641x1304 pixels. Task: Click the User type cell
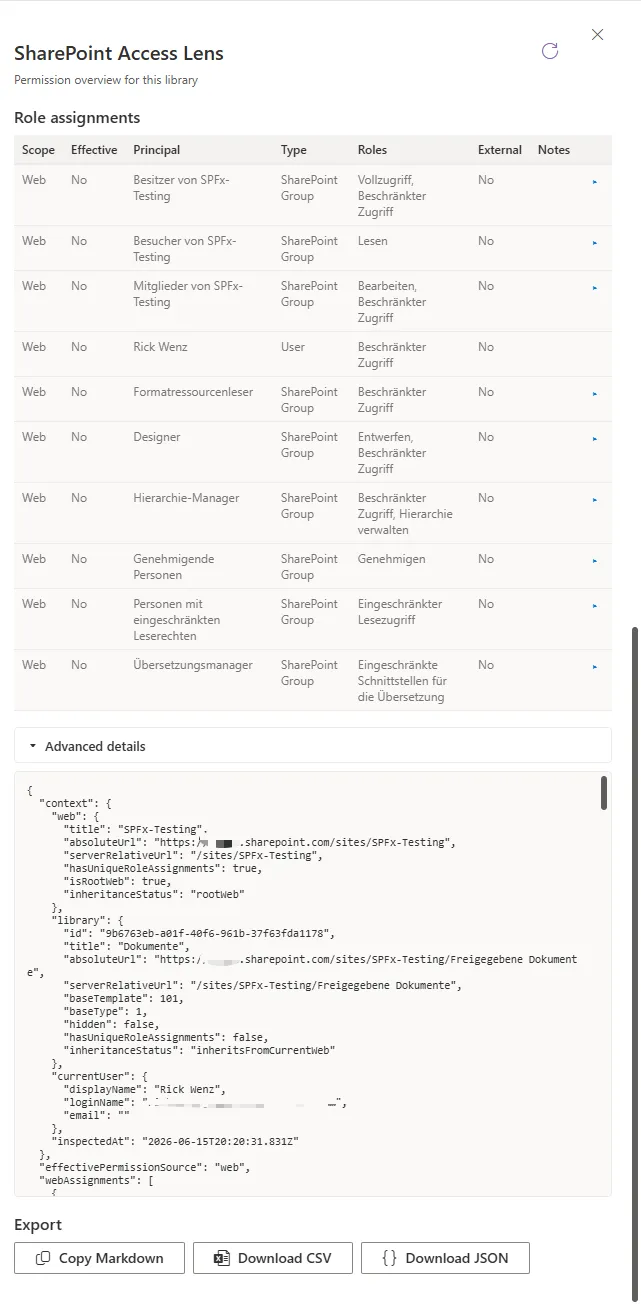(x=293, y=347)
